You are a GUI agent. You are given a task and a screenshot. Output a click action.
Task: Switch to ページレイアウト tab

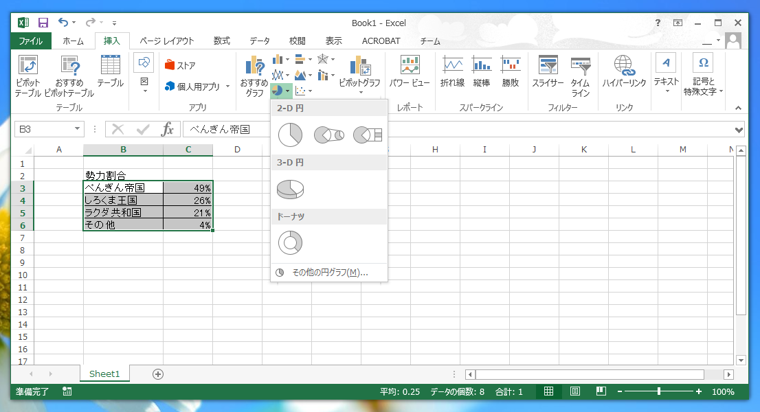(x=167, y=41)
